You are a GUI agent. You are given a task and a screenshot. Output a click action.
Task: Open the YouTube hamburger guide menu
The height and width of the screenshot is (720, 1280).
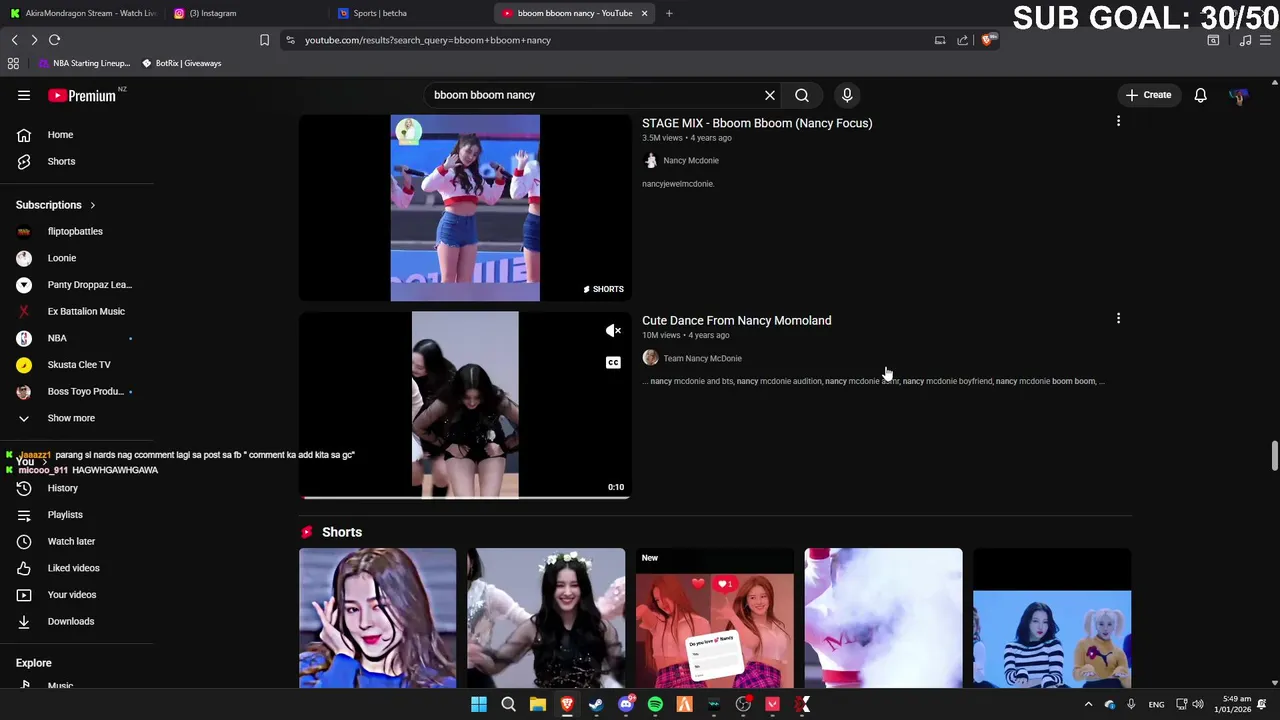coord(24,95)
